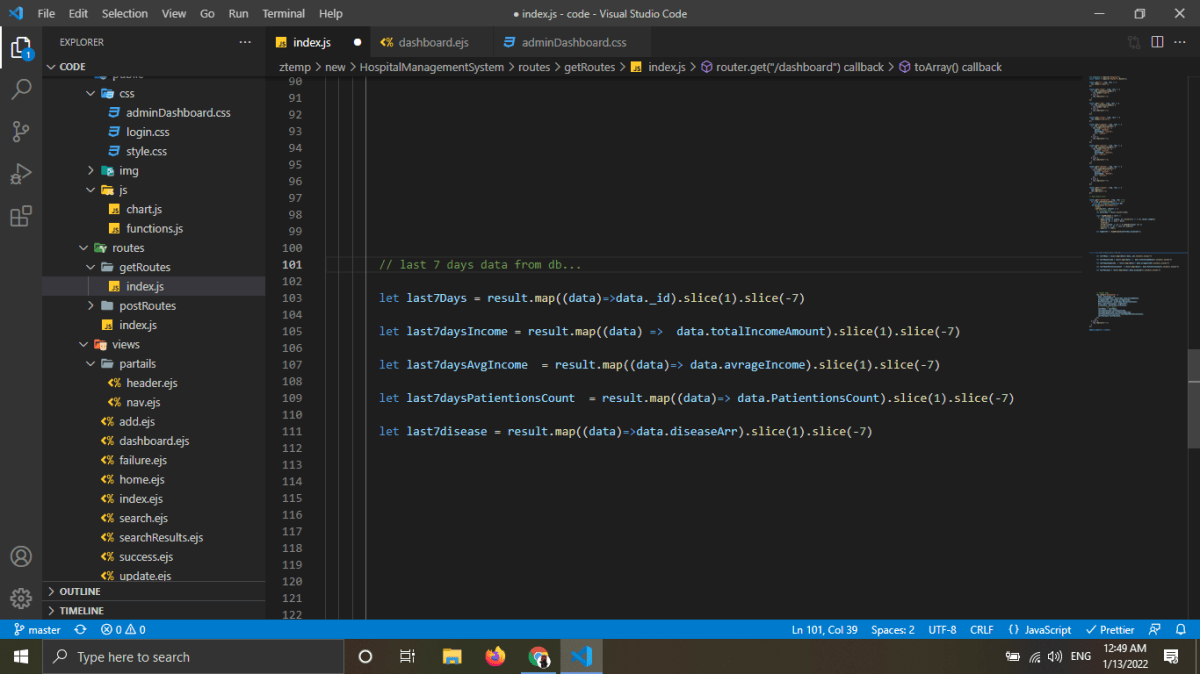Expand the img folder

154,171
